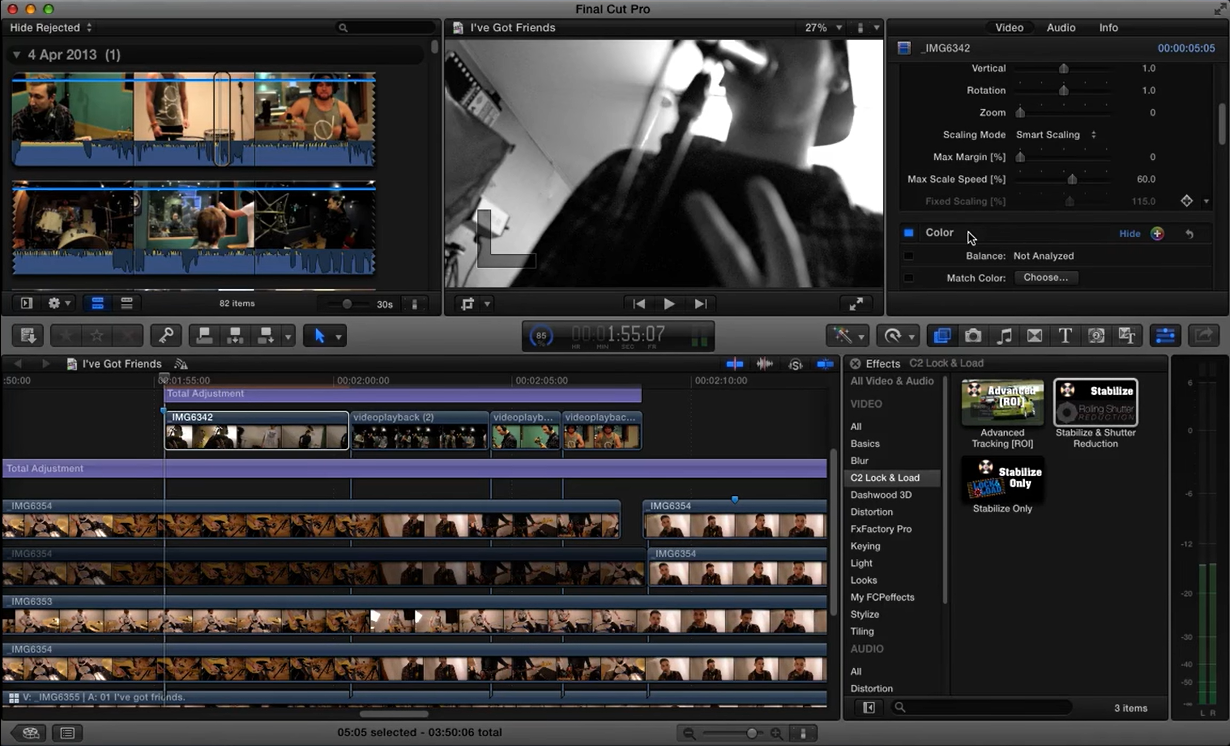Image resolution: width=1230 pixels, height=746 pixels.
Task: Open the Titles browser T icon
Action: [x=1066, y=336]
